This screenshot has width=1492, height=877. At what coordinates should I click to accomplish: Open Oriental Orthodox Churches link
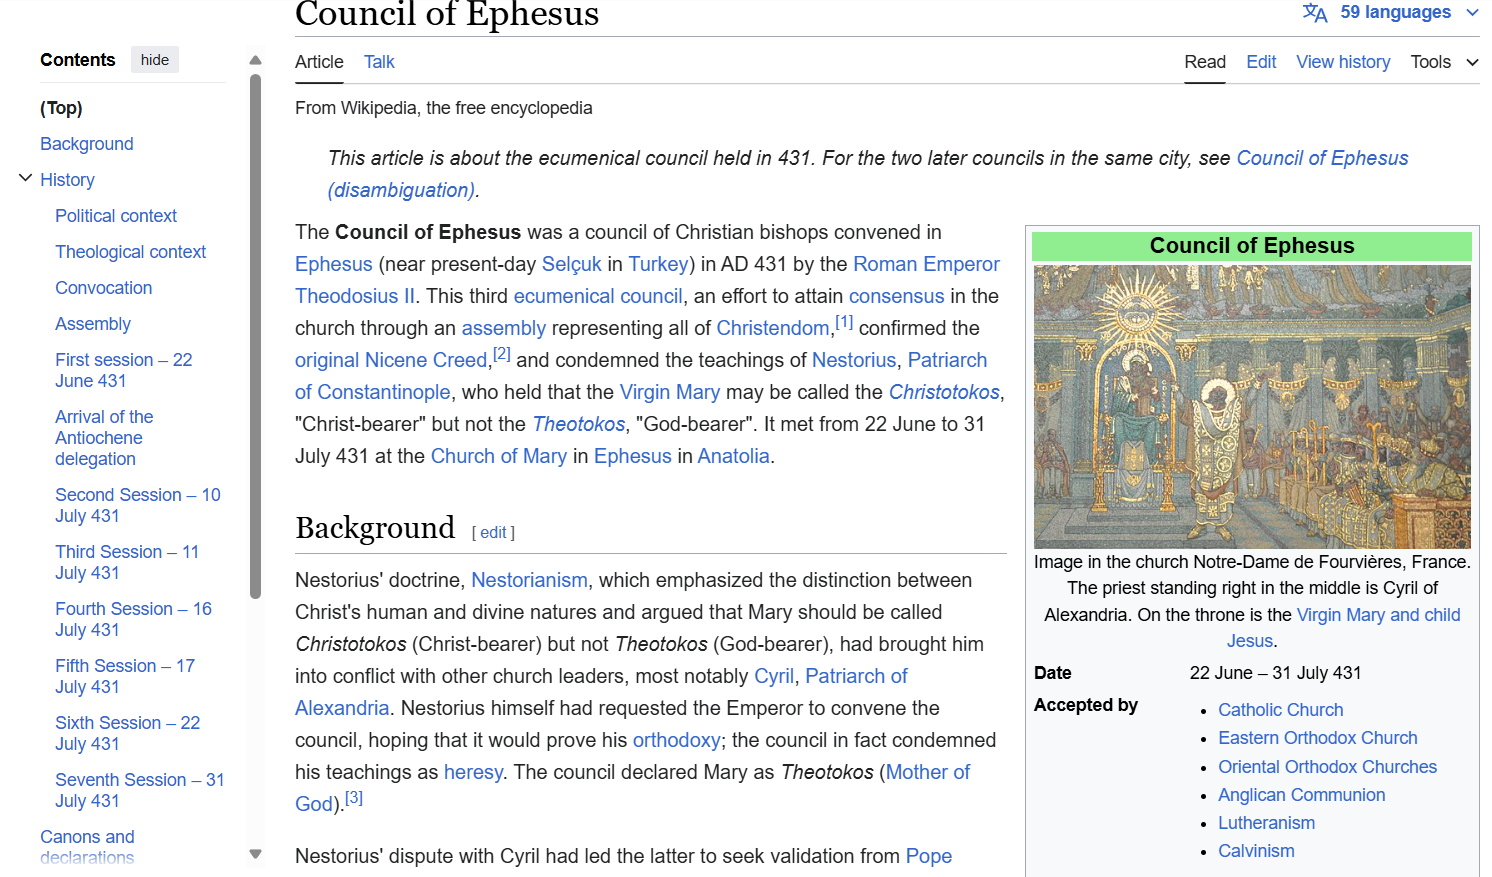[1328, 767]
